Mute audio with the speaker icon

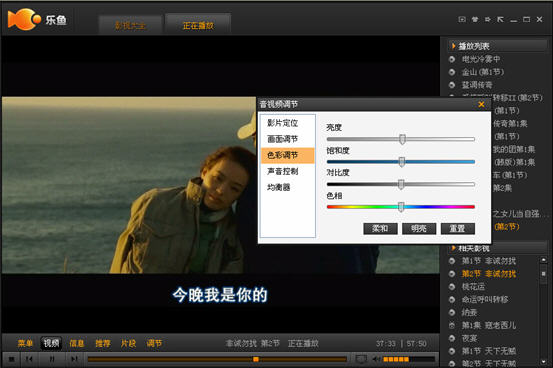[x=376, y=359]
